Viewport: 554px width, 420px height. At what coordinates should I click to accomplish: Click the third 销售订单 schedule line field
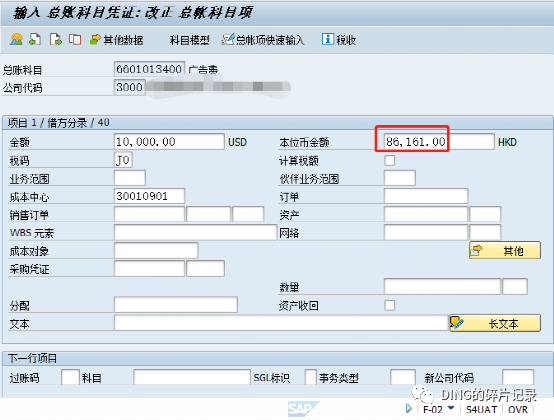point(248,214)
